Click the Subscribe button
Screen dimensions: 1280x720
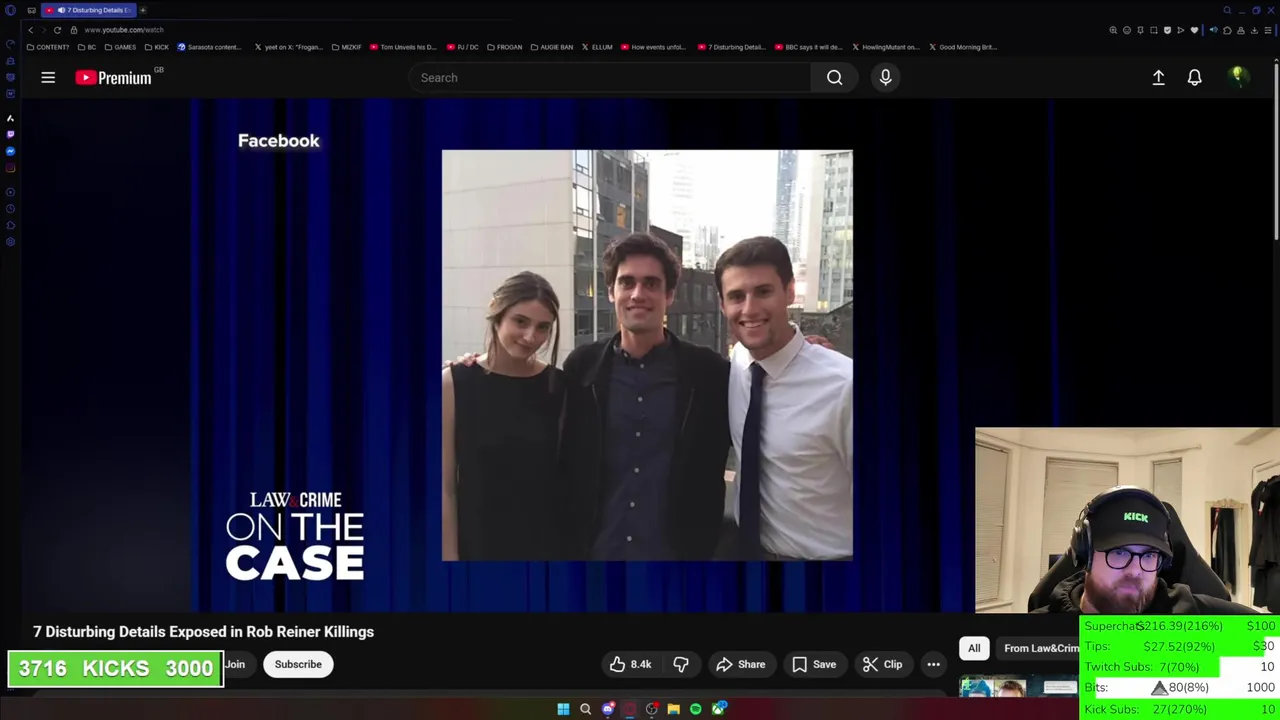298,664
